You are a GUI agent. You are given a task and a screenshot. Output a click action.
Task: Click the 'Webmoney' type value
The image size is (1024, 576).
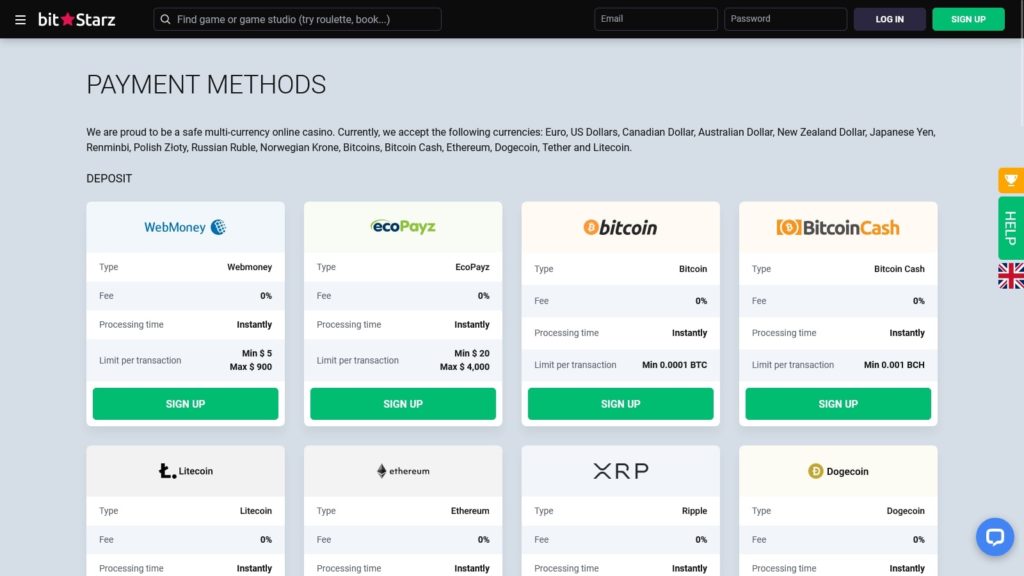pyautogui.click(x=249, y=267)
